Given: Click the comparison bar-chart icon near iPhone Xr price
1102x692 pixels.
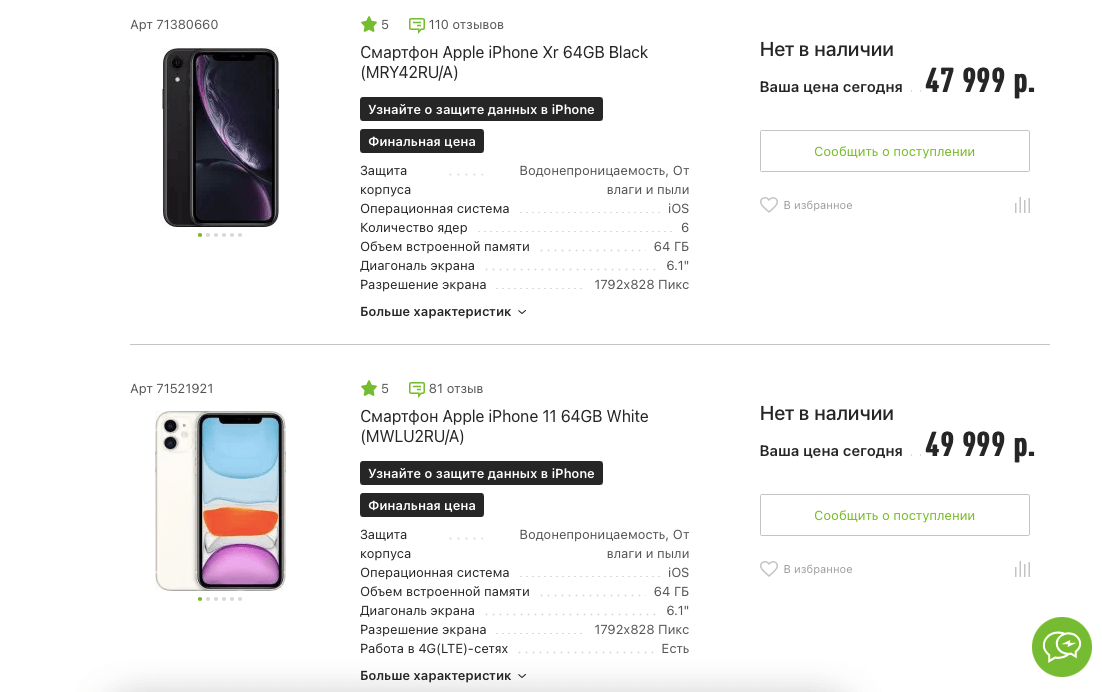Looking at the screenshot, I should [x=1021, y=204].
